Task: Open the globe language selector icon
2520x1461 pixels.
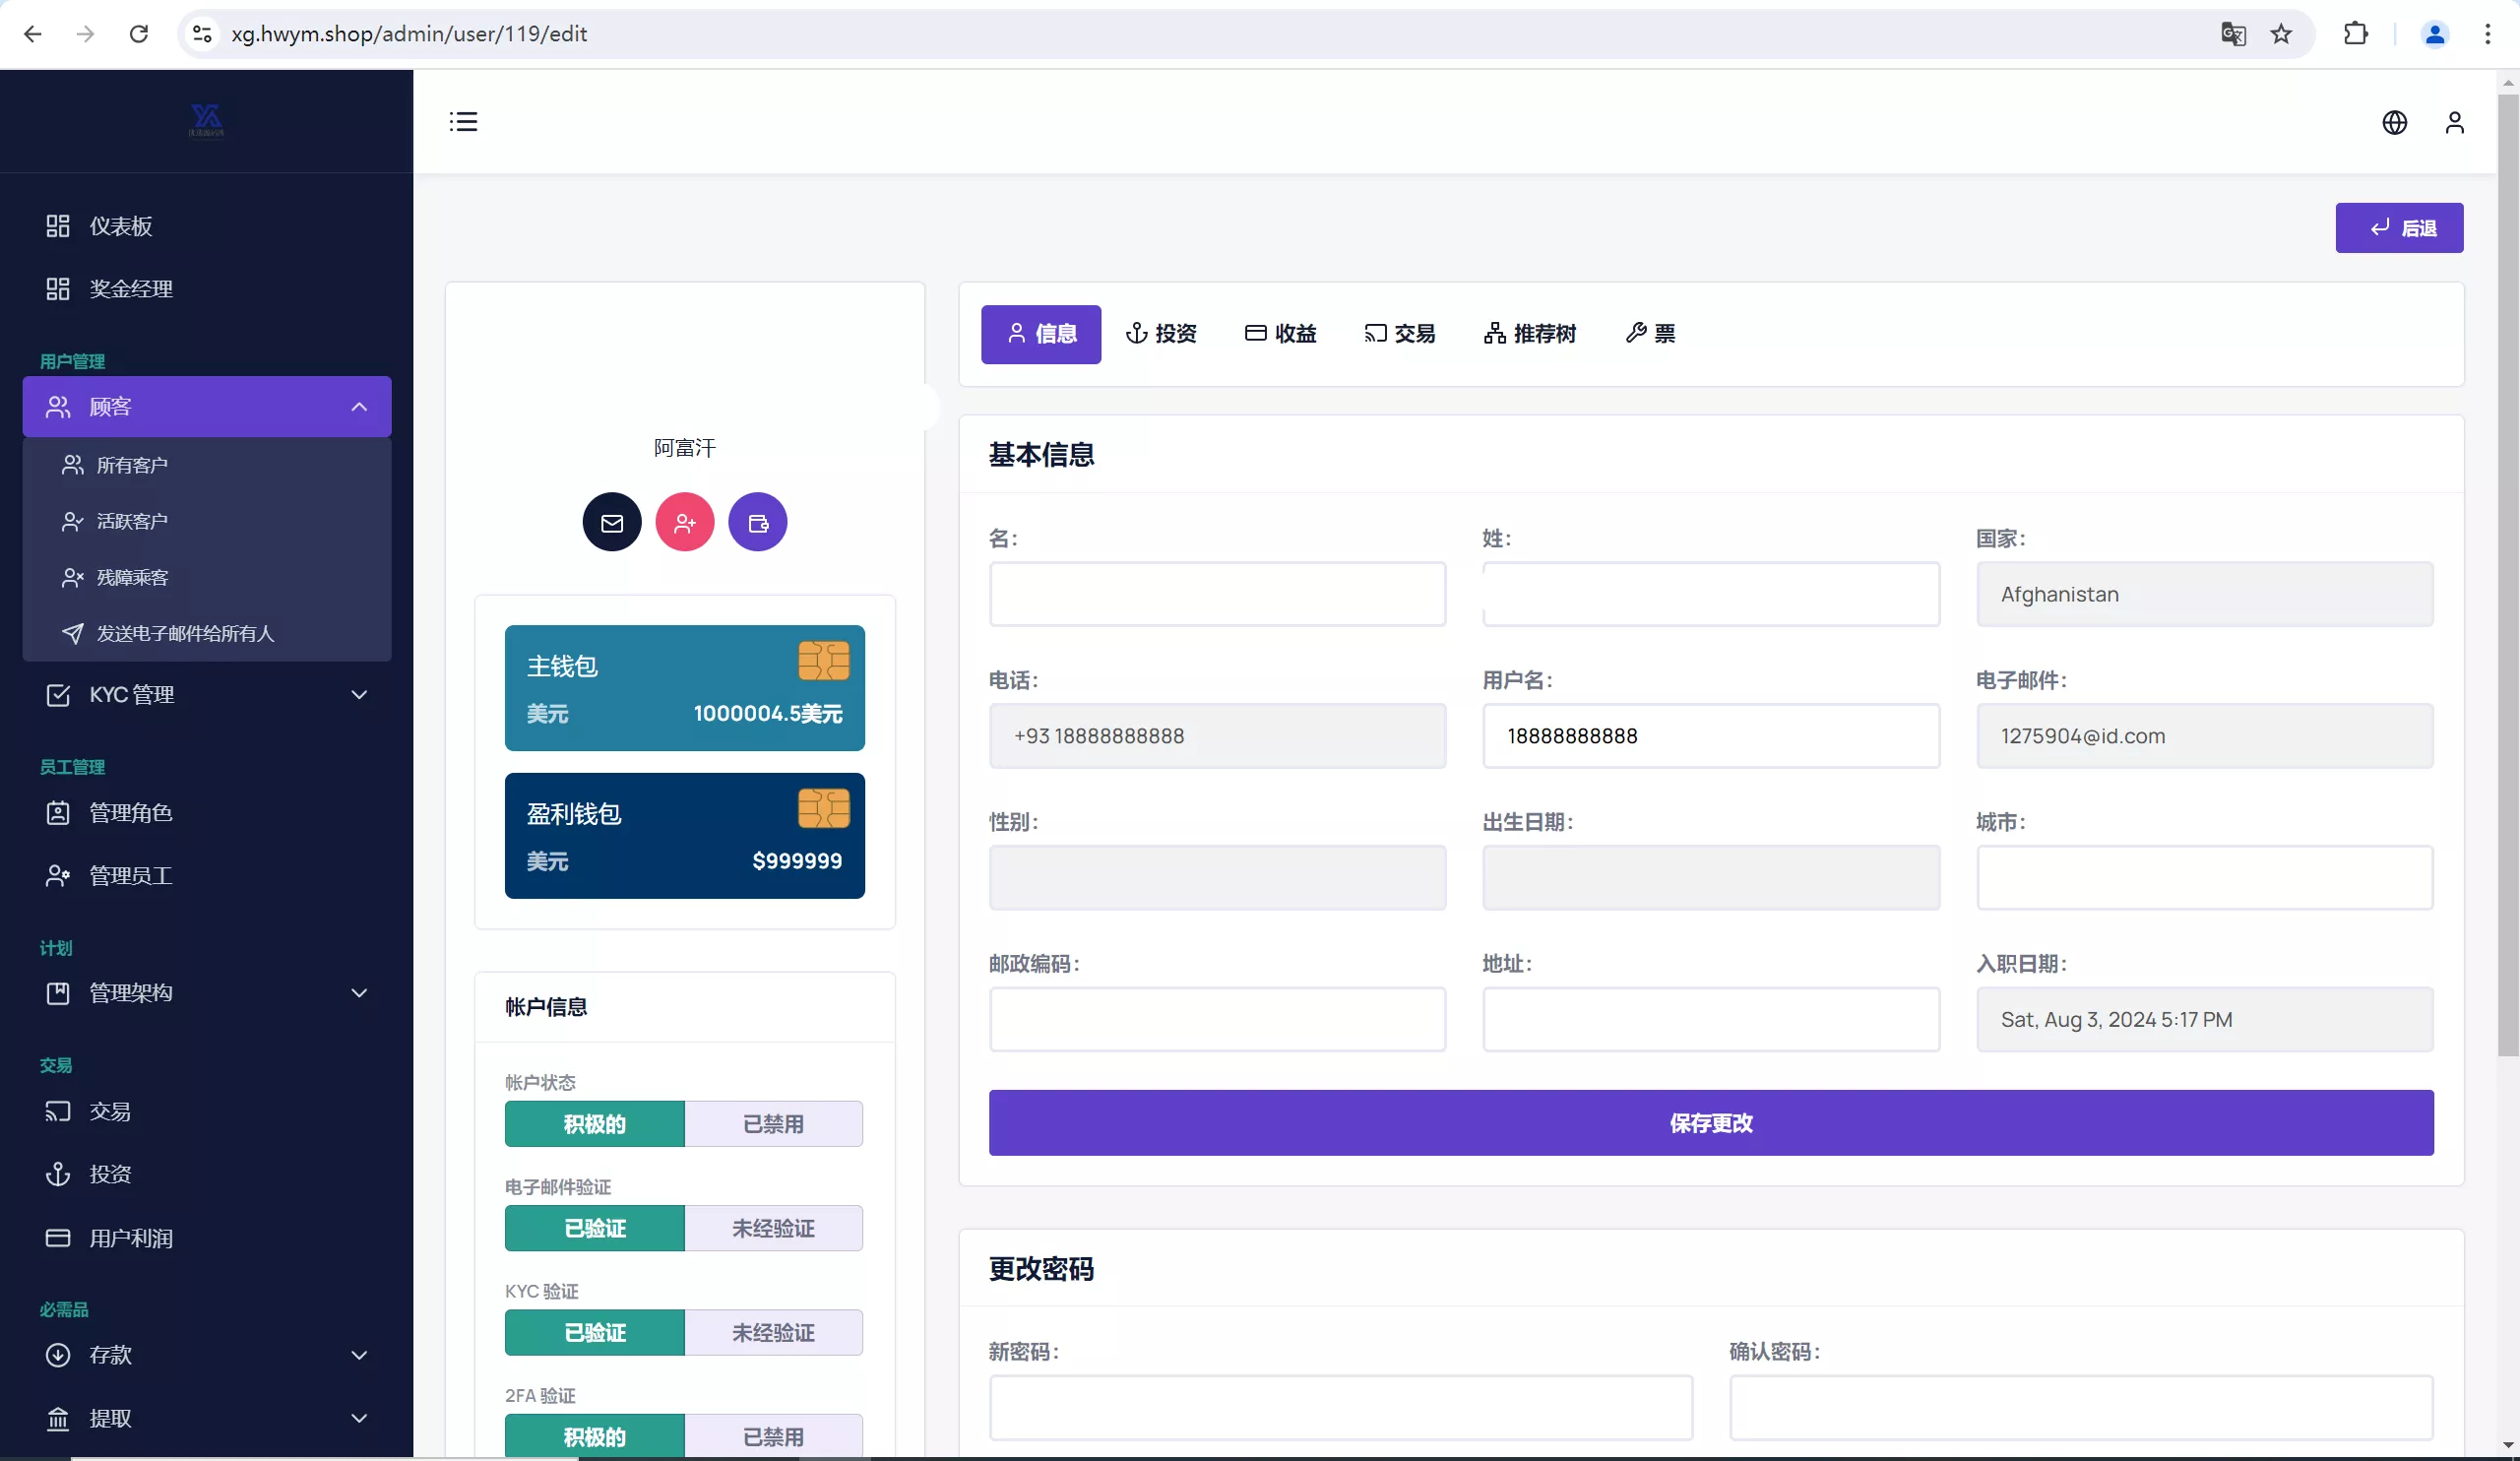Action: tap(2394, 122)
